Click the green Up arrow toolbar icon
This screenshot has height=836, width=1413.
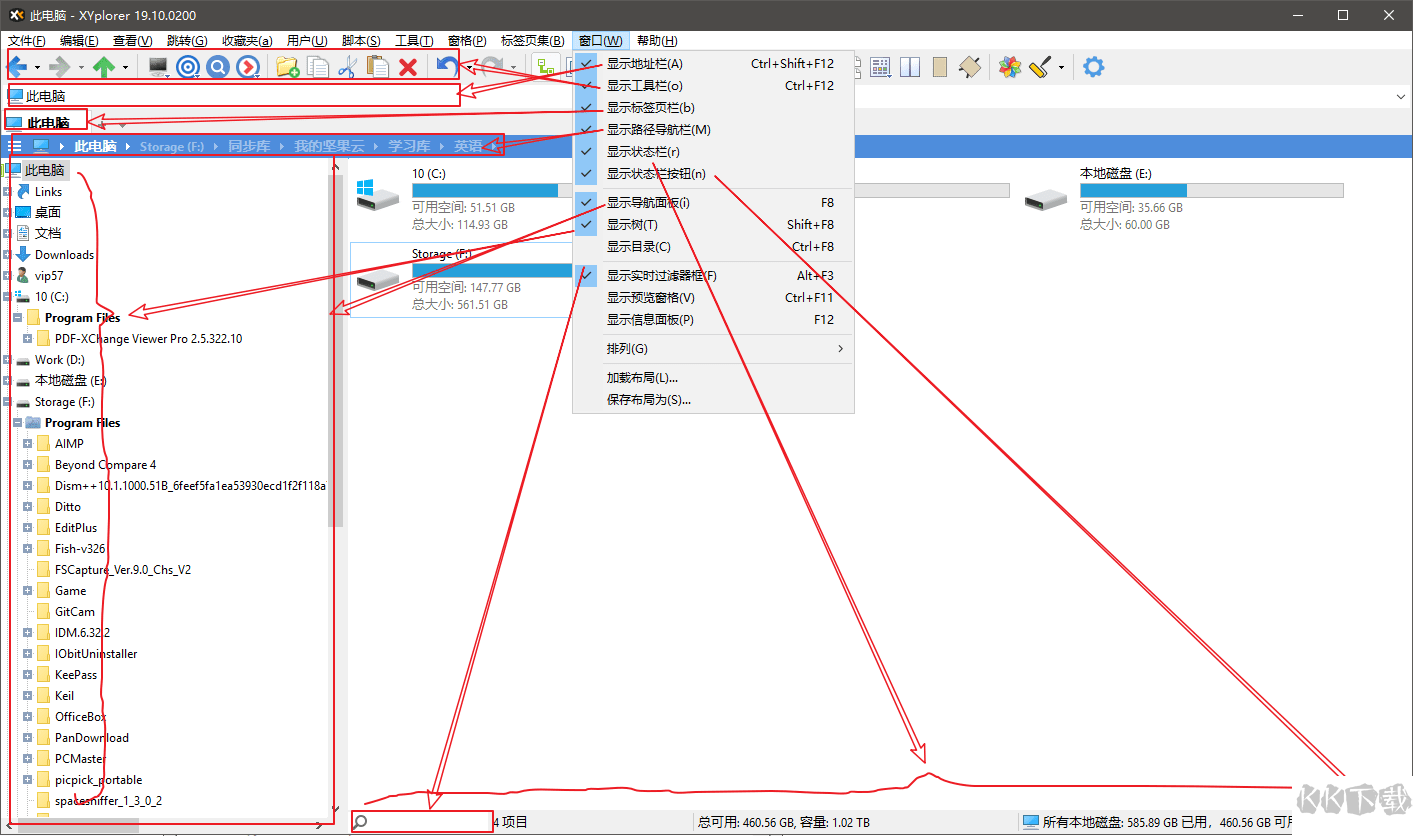104,67
